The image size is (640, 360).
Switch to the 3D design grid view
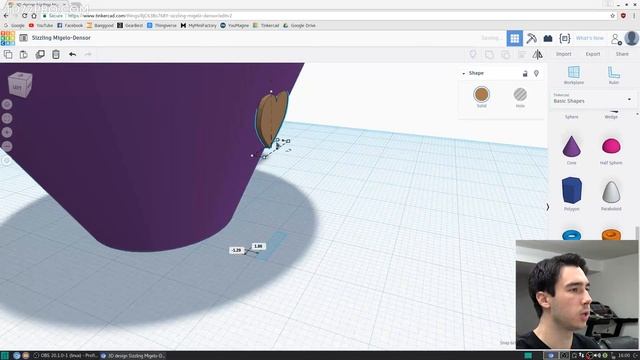[x=515, y=38]
